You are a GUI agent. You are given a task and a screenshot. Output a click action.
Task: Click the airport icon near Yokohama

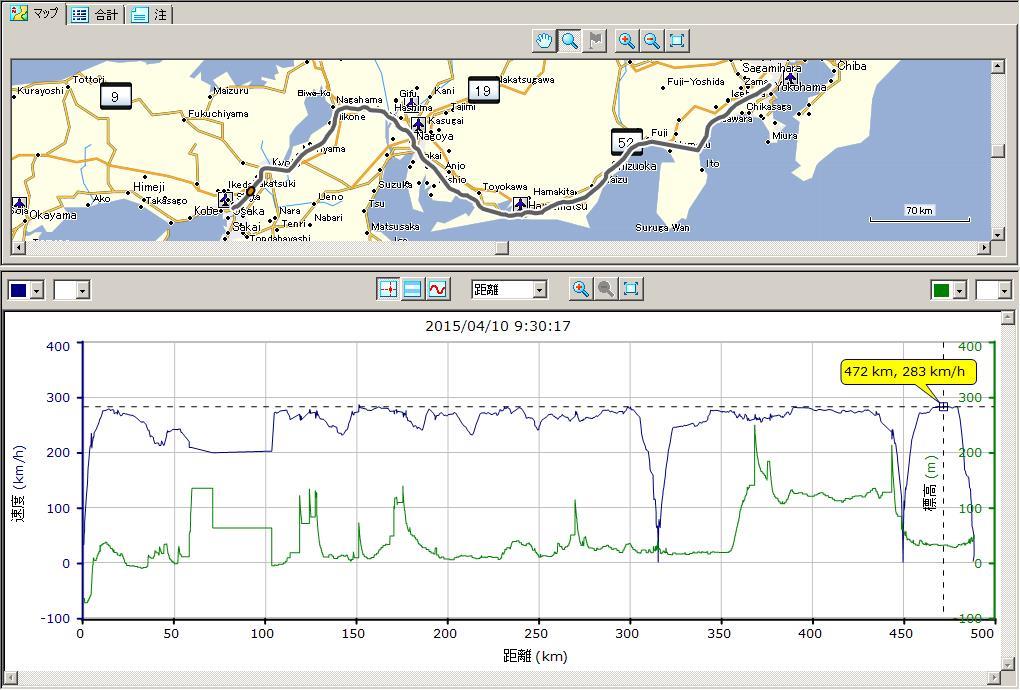(790, 79)
